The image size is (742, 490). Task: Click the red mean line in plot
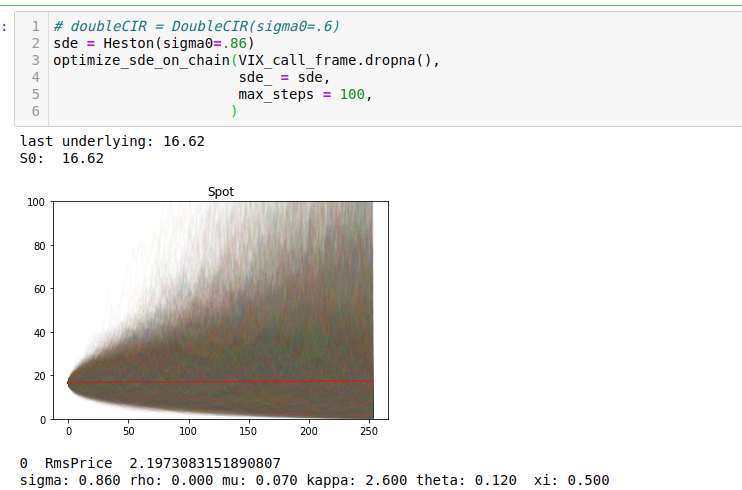pos(221,382)
